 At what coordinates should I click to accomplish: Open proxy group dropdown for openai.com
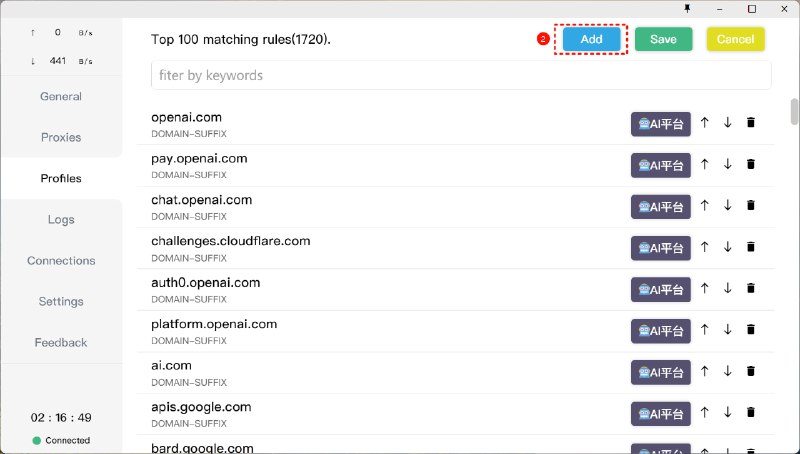[660, 124]
